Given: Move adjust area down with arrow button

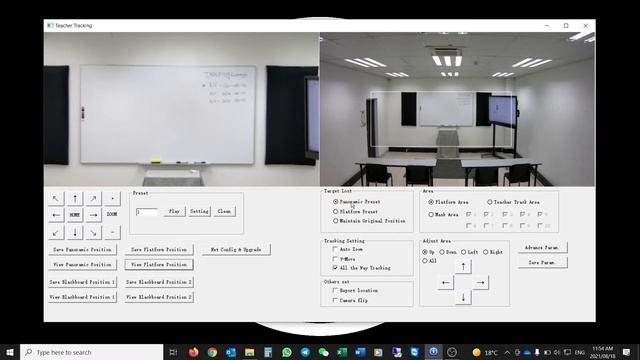Looking at the screenshot, I should (463, 298).
